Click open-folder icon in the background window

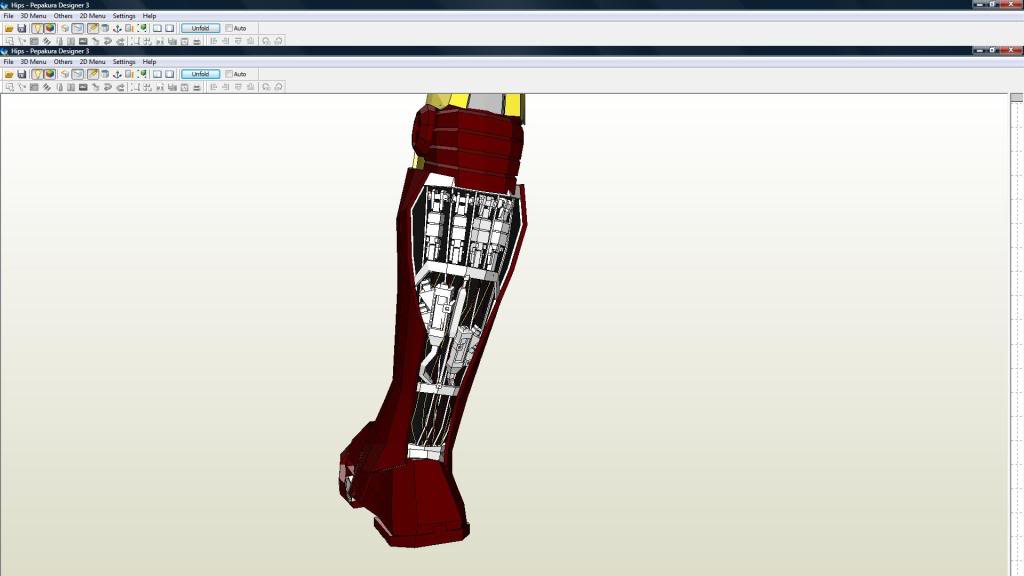pyautogui.click(x=9, y=29)
